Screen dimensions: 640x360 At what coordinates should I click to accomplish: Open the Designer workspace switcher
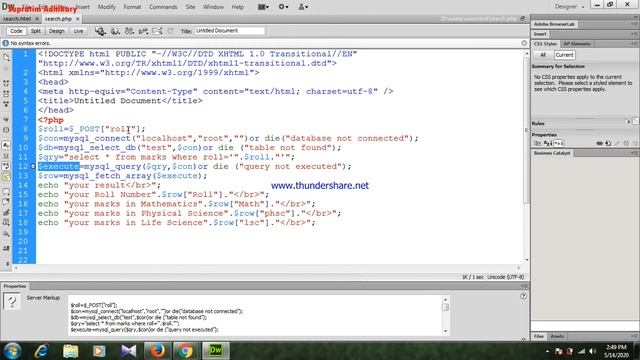coord(569,7)
